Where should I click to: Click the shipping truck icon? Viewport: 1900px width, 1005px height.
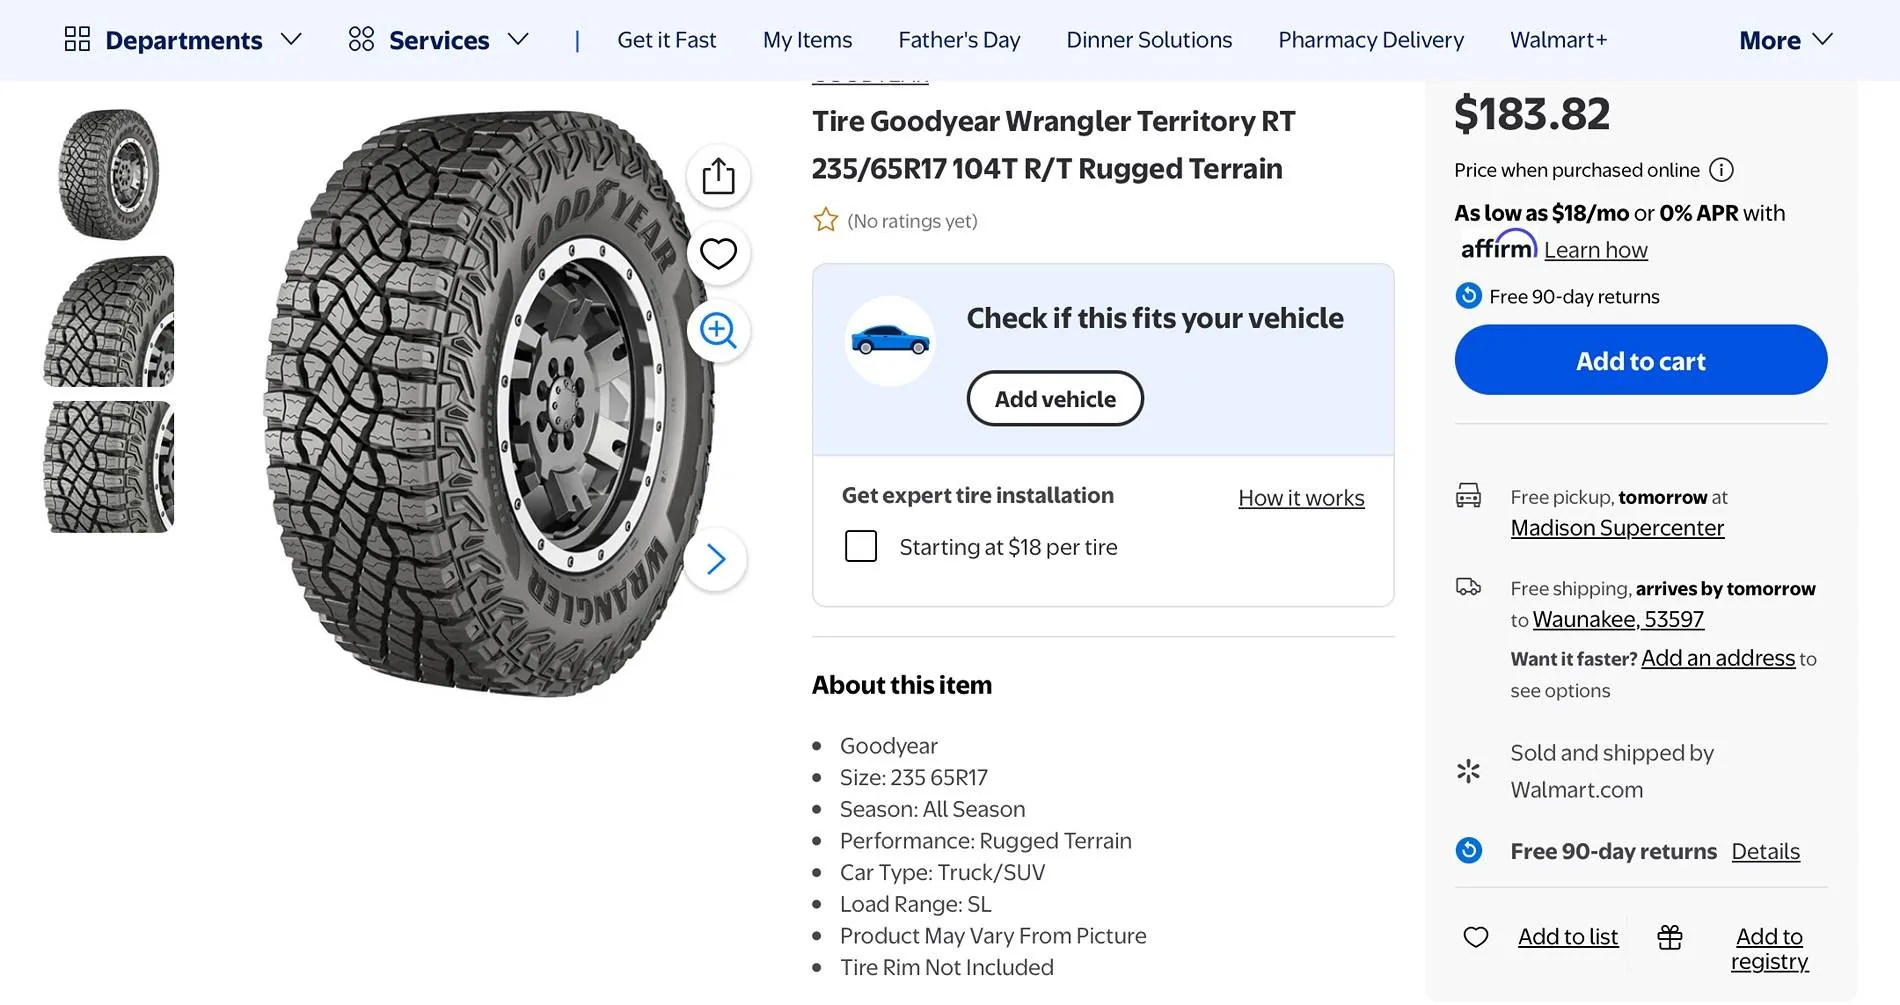pos(1468,587)
